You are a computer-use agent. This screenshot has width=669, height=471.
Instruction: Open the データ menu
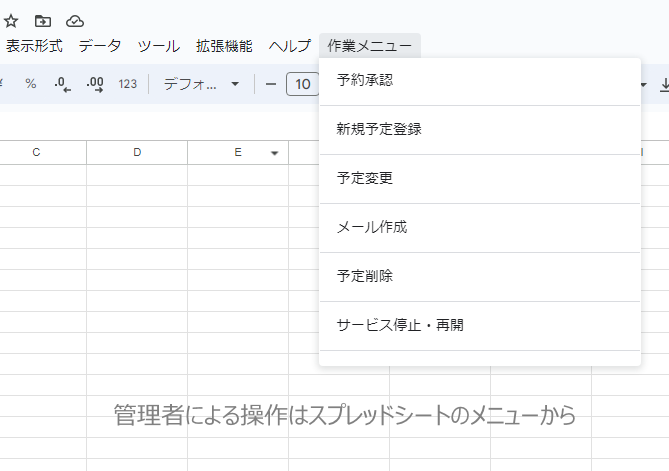(100, 46)
